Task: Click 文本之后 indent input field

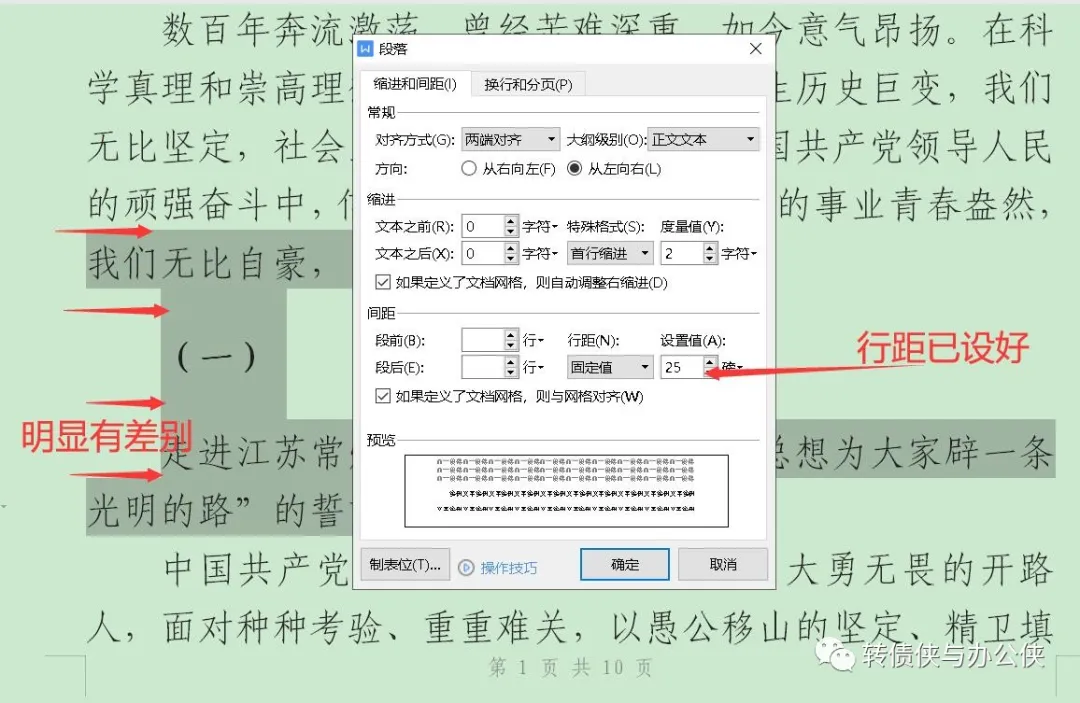Action: coord(483,253)
